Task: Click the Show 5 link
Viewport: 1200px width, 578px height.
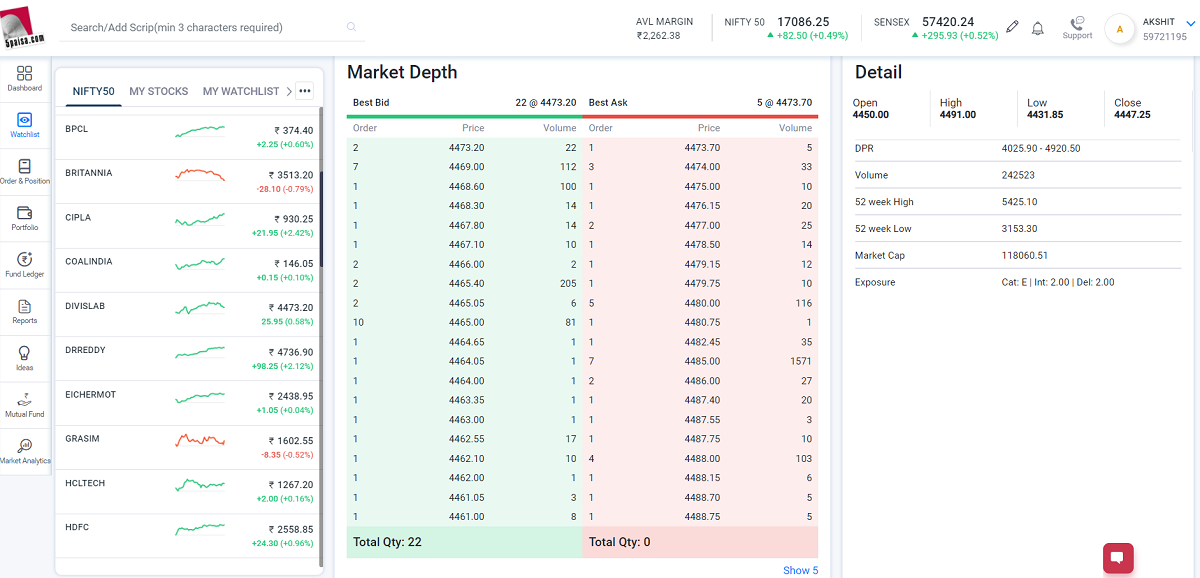Action: click(x=800, y=569)
